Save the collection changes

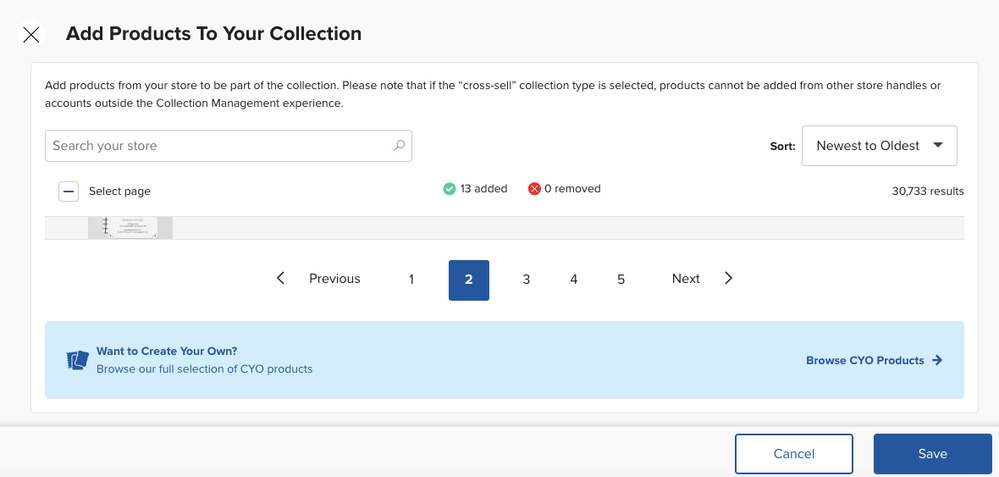(932, 454)
